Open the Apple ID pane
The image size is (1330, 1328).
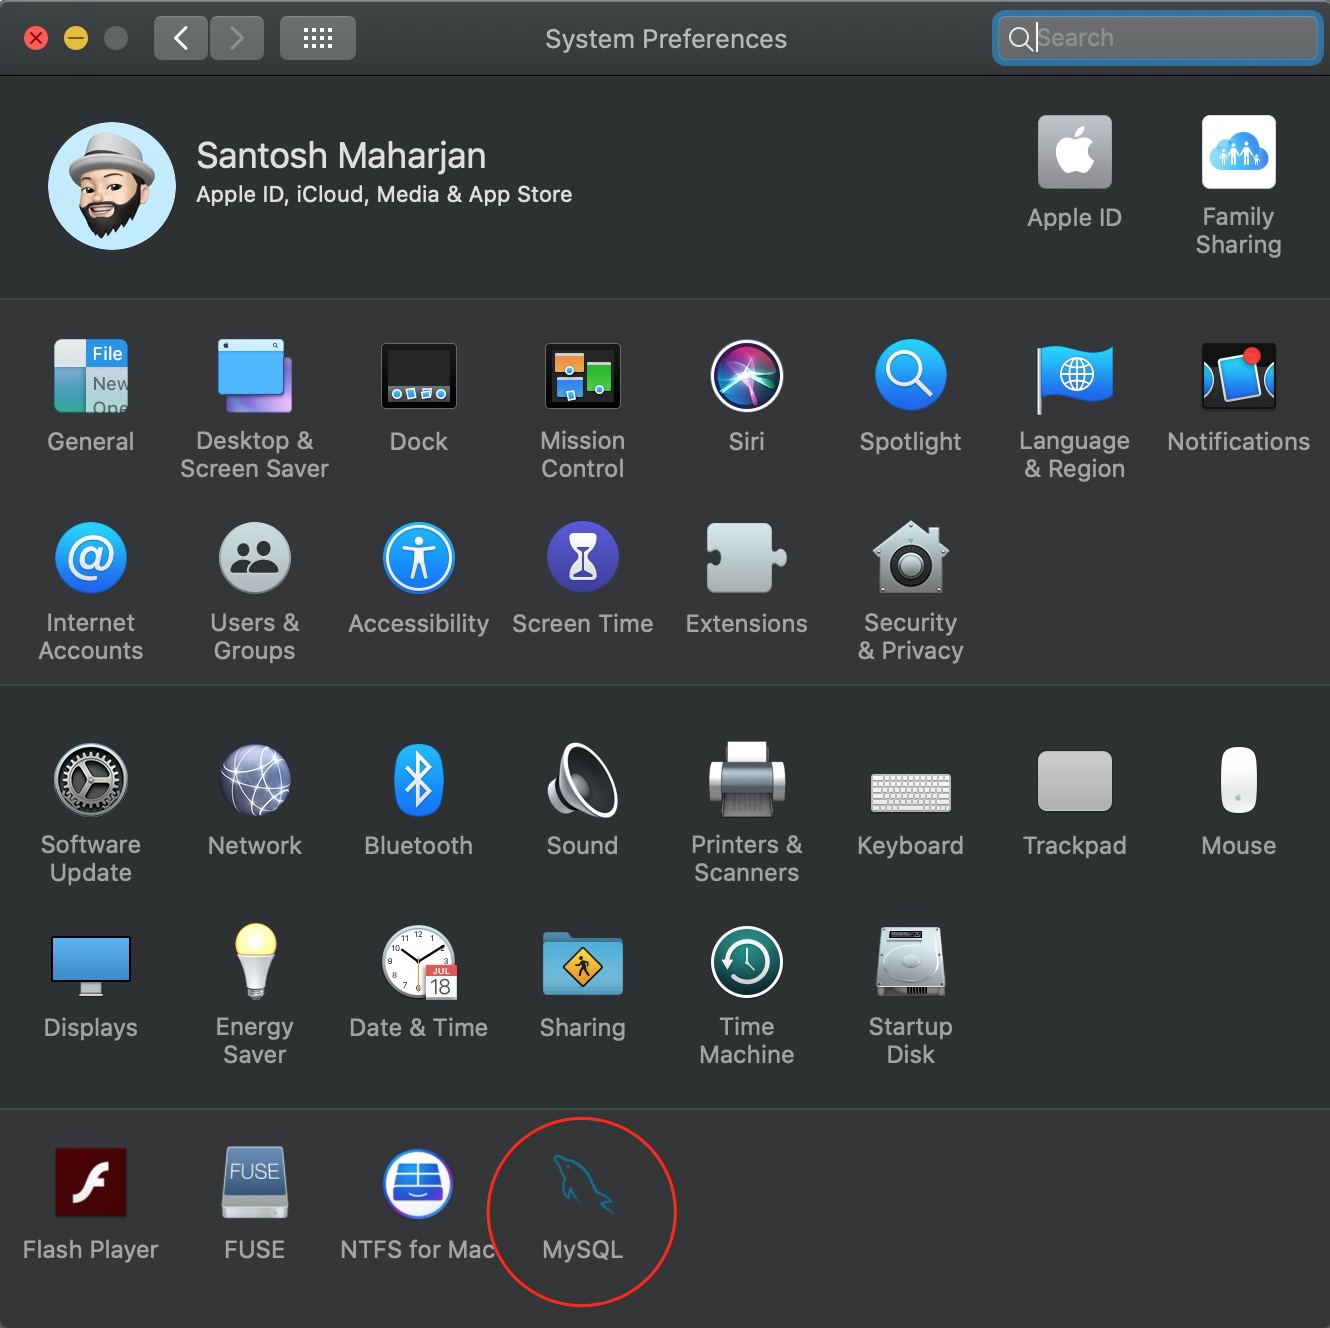point(1074,153)
